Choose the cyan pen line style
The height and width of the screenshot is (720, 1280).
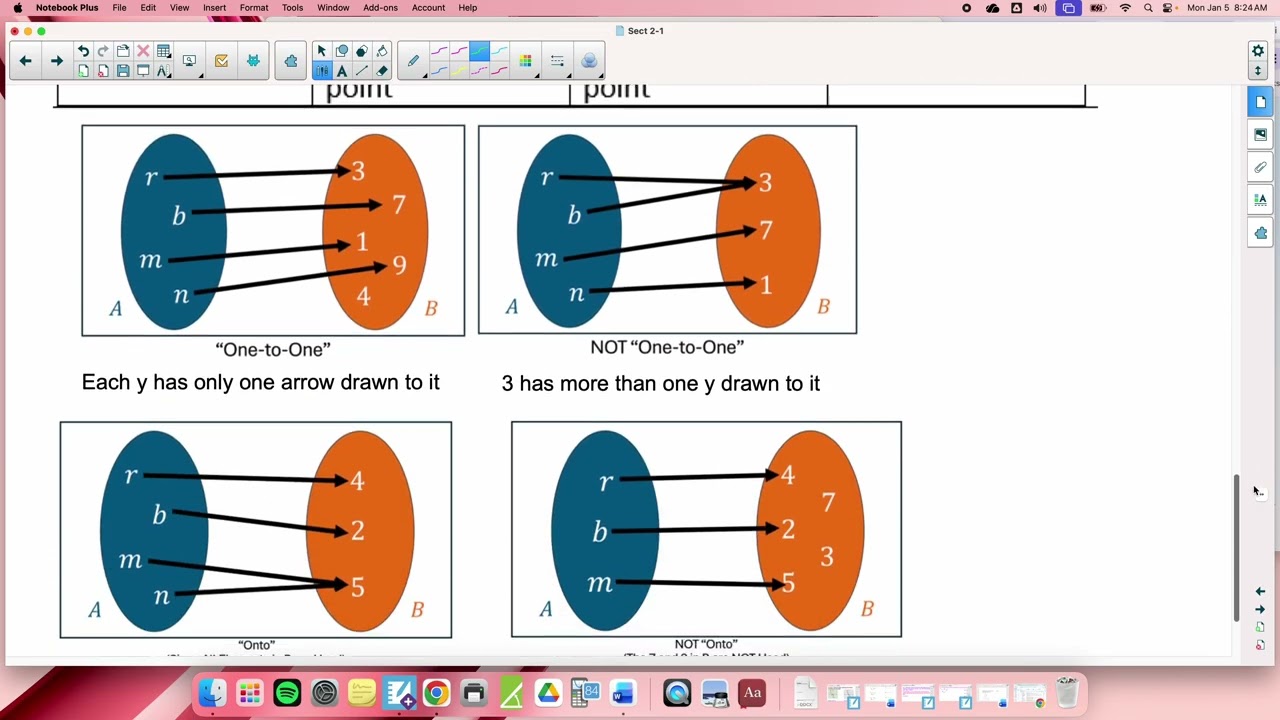(x=499, y=50)
